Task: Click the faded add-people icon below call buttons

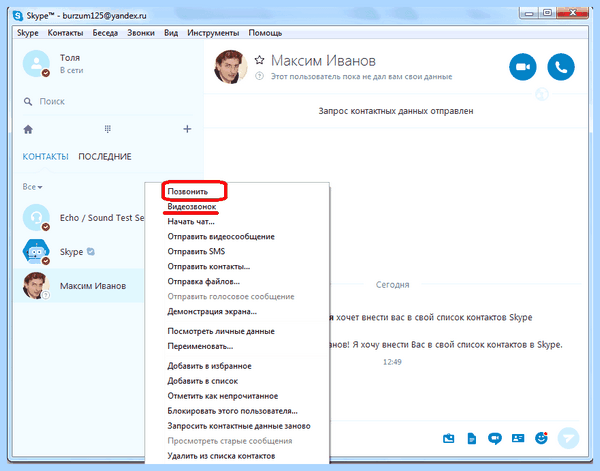Action: 542,94
